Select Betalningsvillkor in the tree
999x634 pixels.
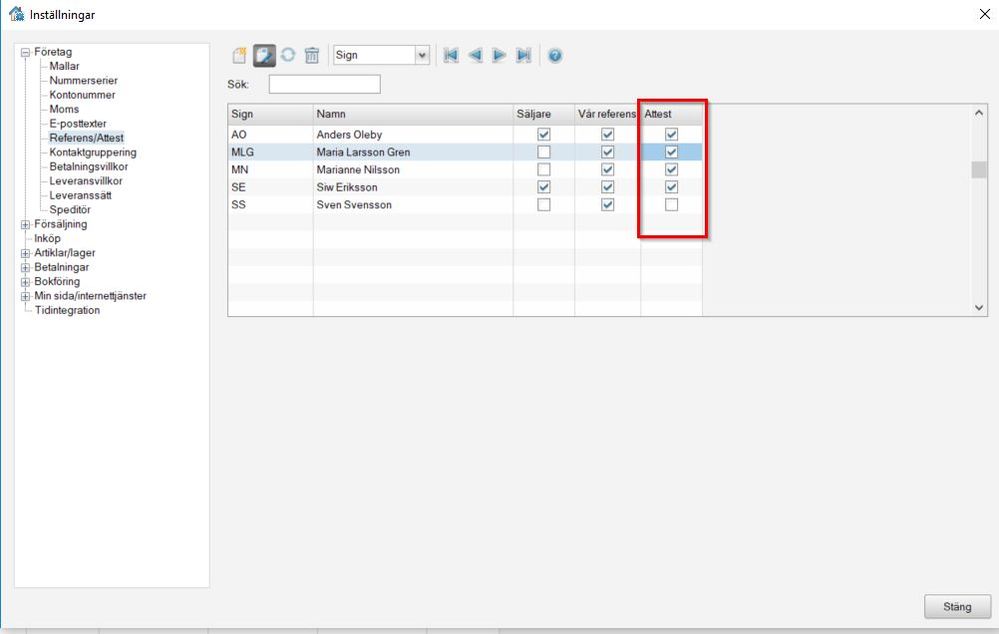point(89,166)
